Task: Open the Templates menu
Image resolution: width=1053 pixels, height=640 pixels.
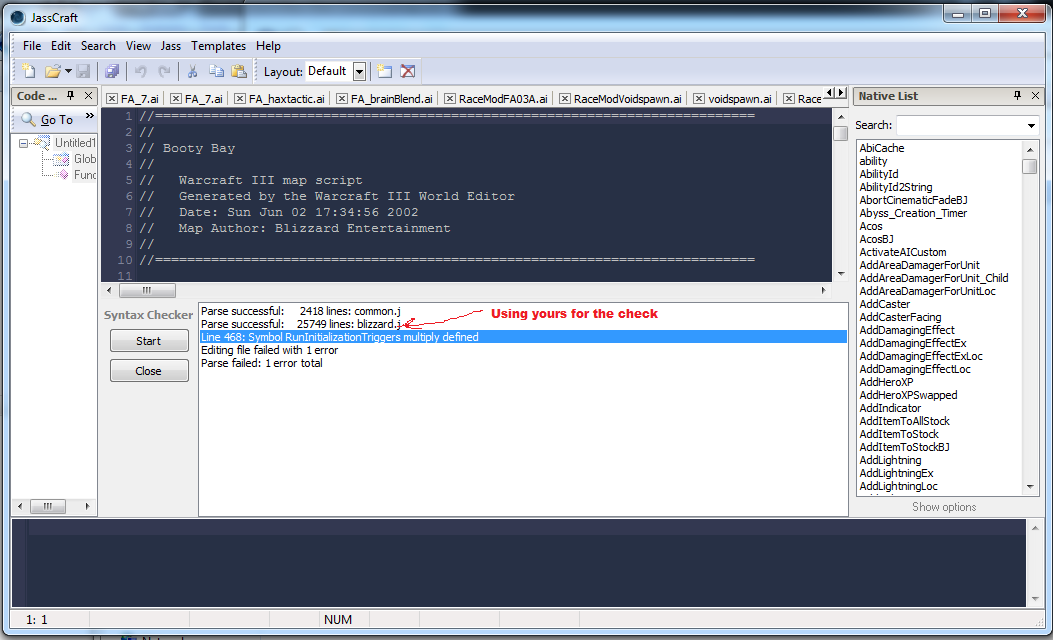Action: pos(218,46)
